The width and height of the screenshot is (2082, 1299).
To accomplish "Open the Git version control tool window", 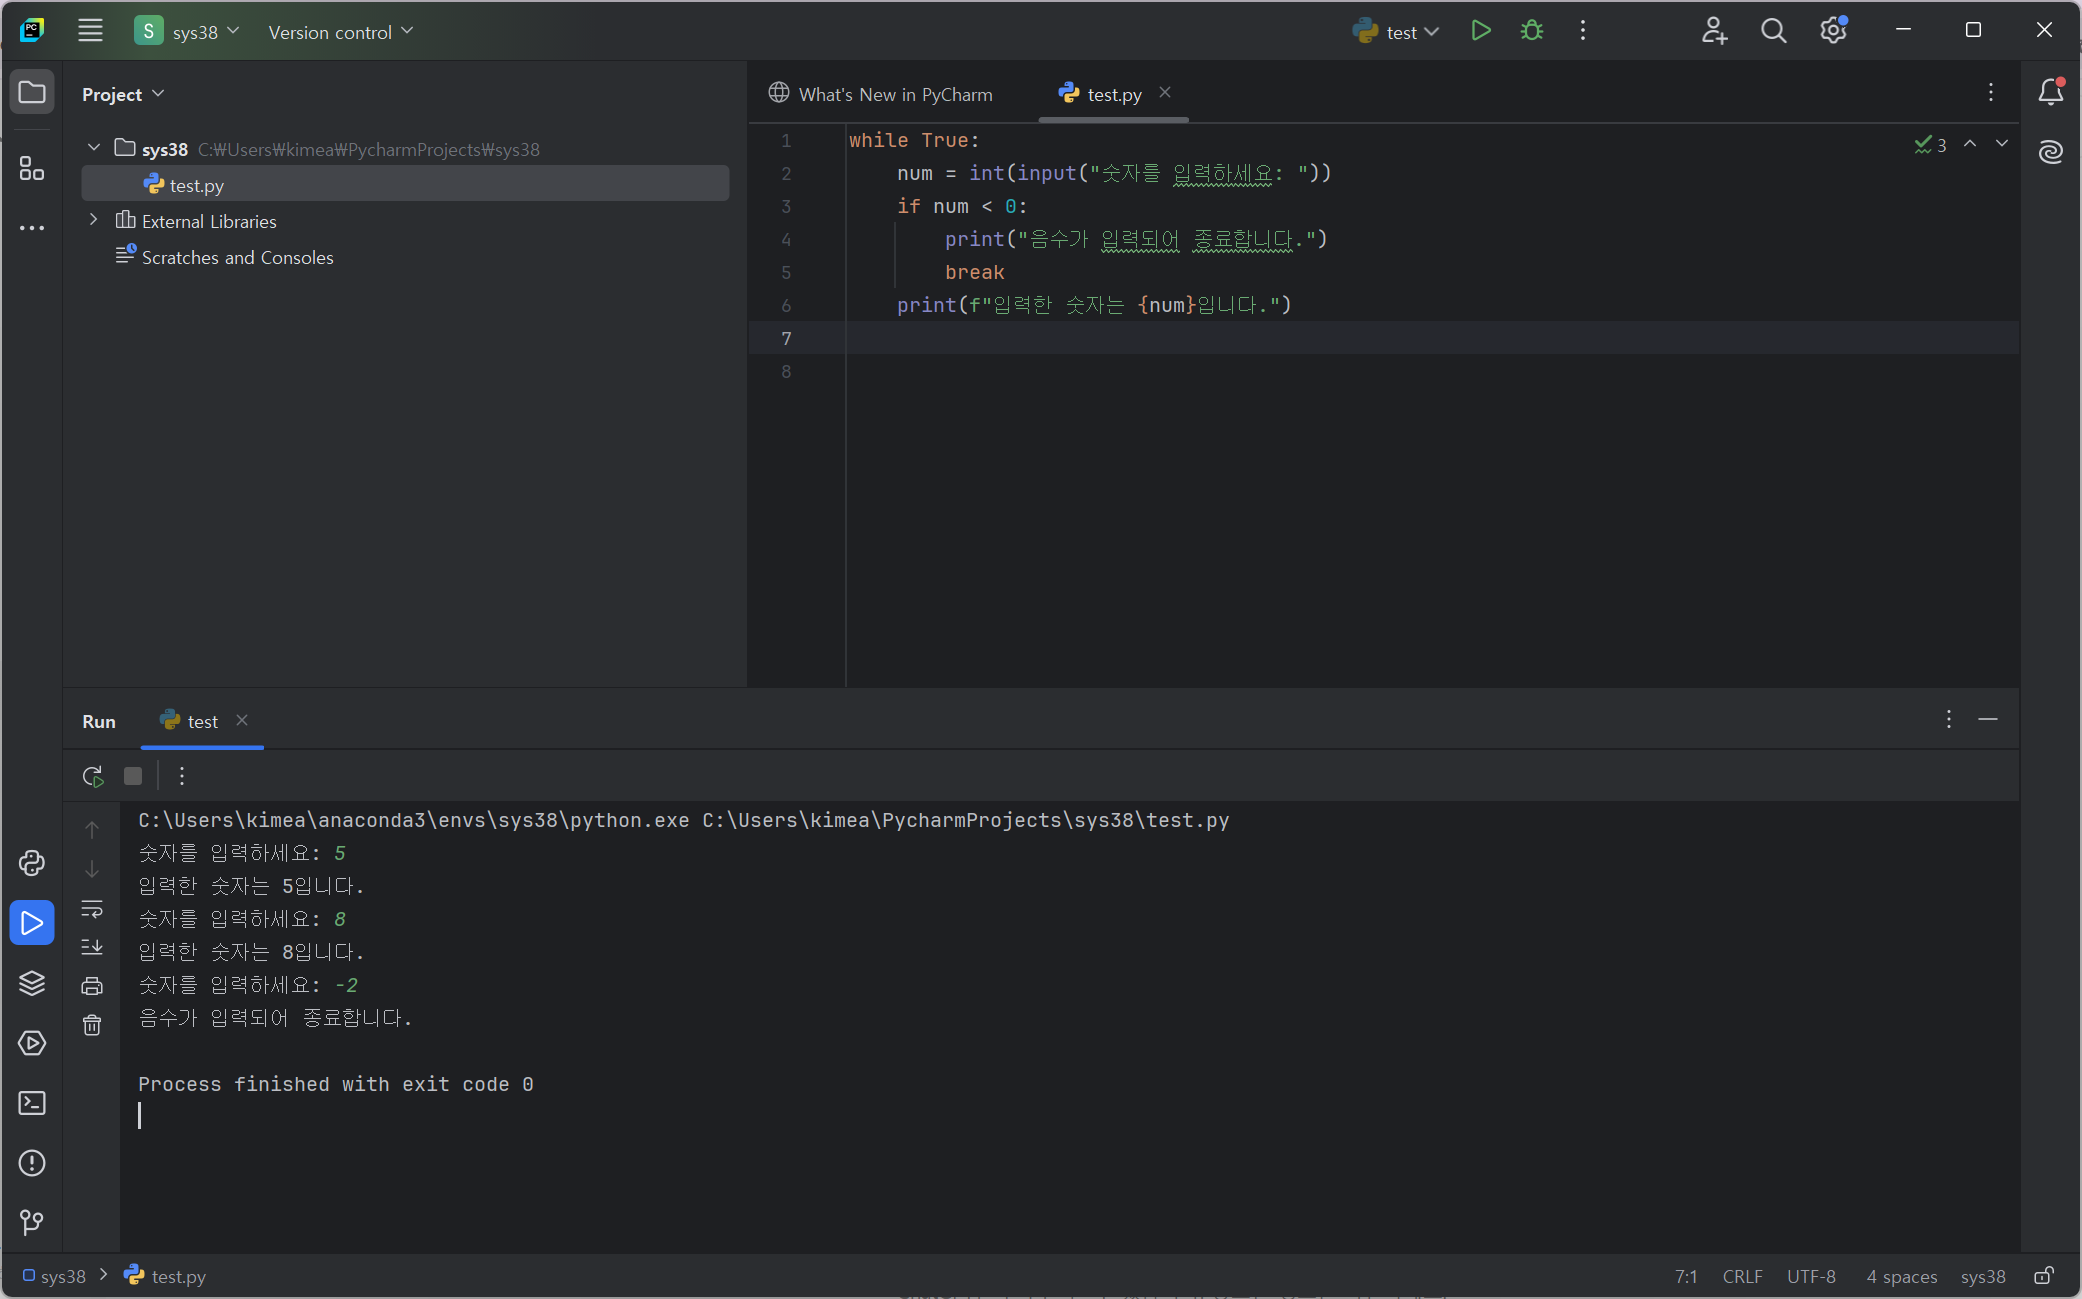I will [x=32, y=1222].
